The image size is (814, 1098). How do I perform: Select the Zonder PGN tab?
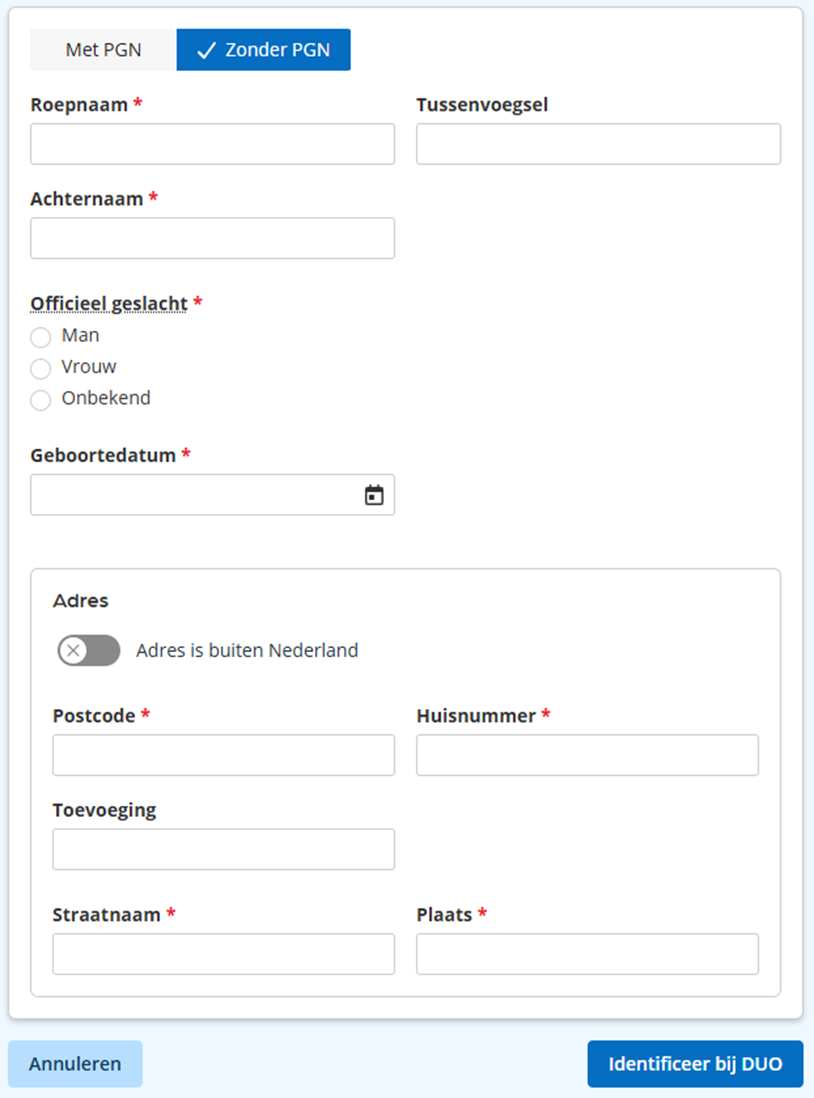(264, 50)
